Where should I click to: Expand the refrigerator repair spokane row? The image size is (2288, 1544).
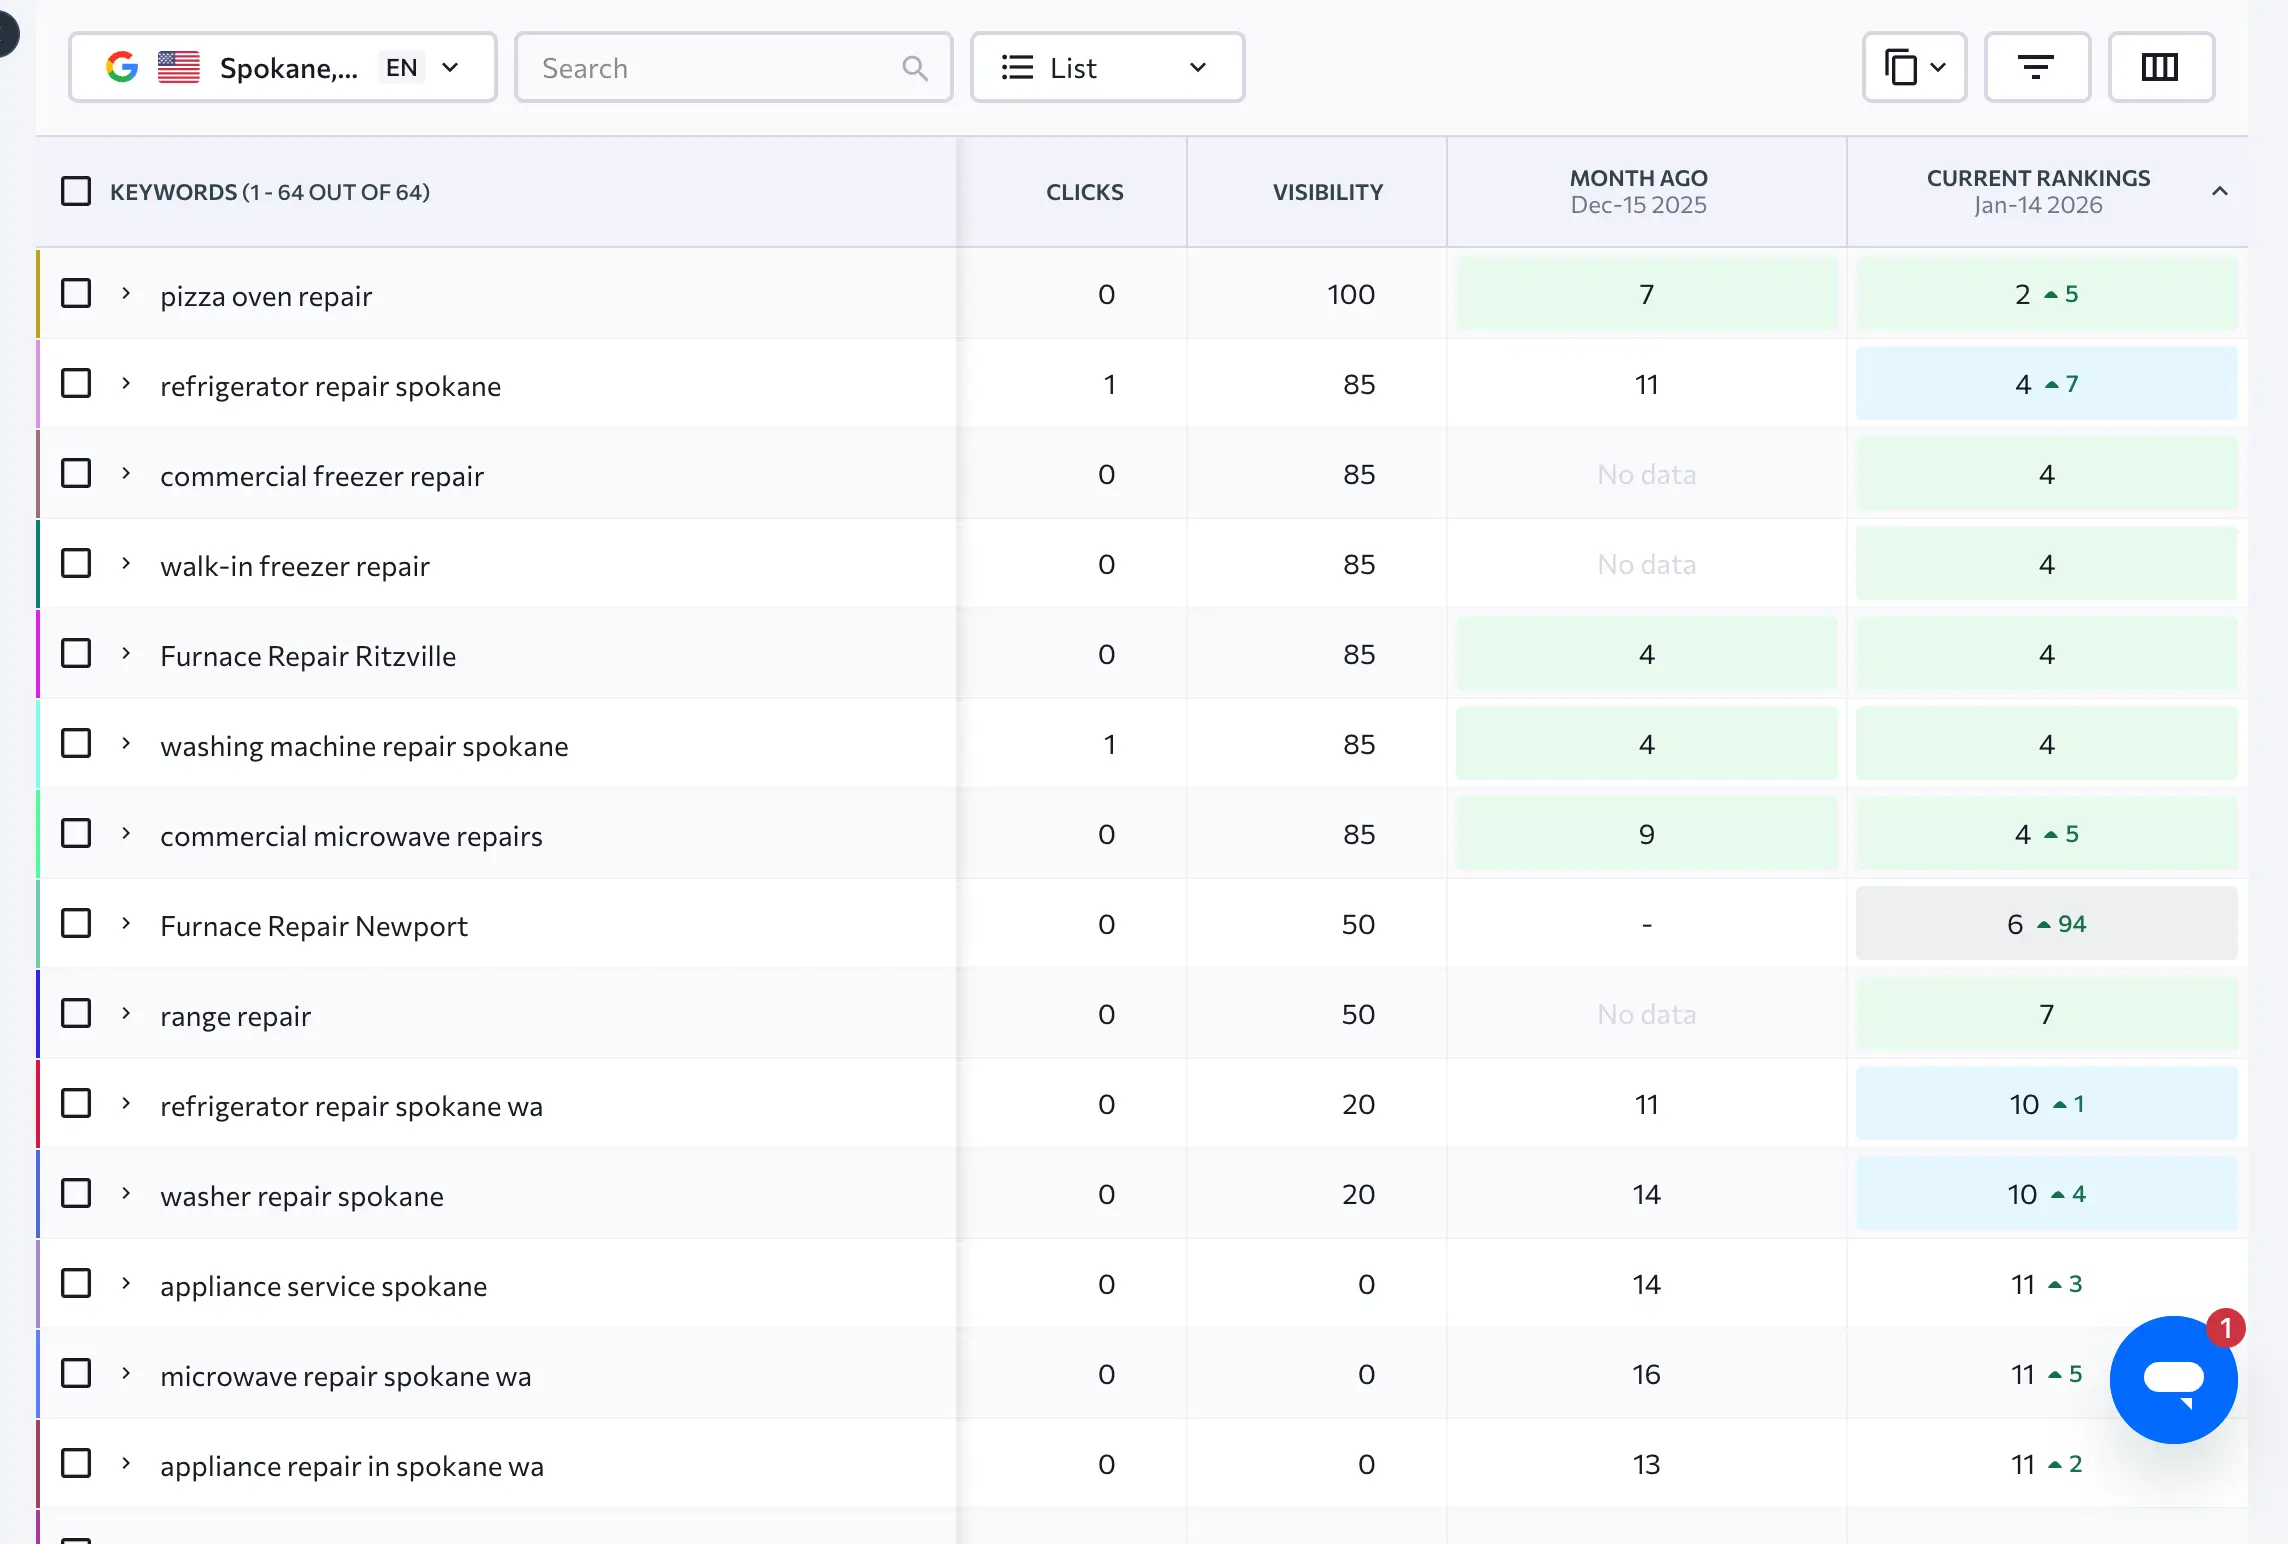click(126, 384)
